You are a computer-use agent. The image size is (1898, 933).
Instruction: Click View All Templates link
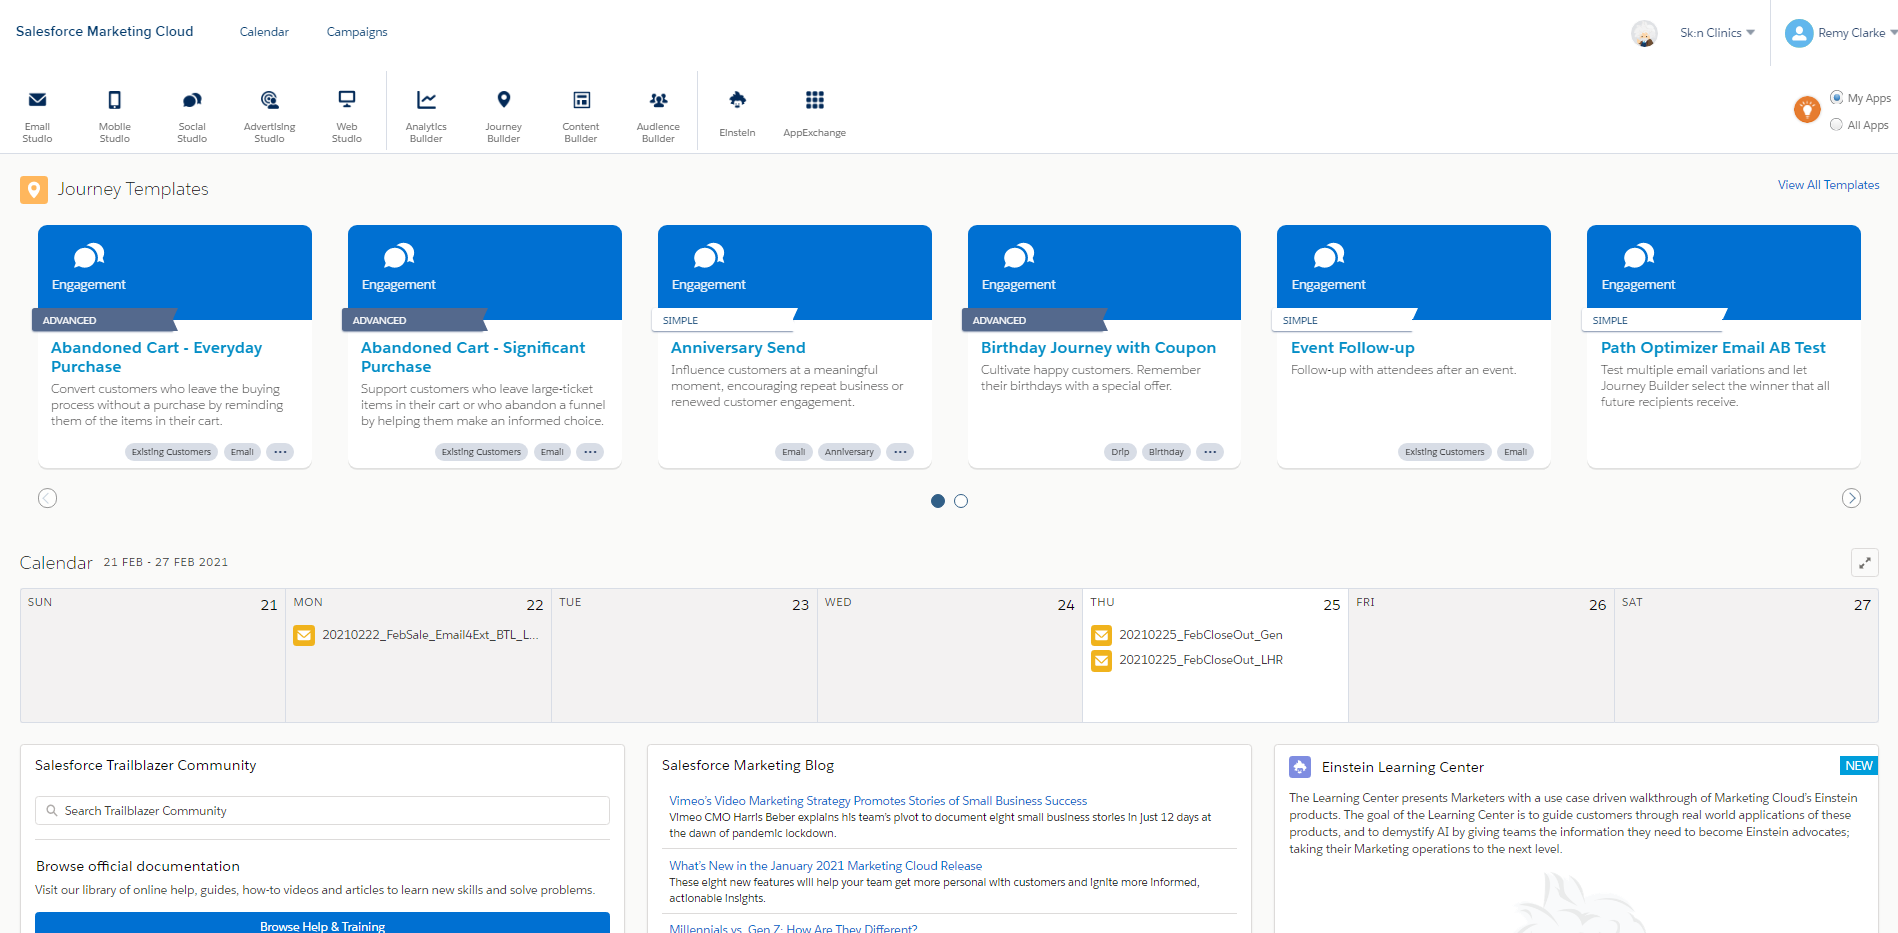pos(1828,185)
